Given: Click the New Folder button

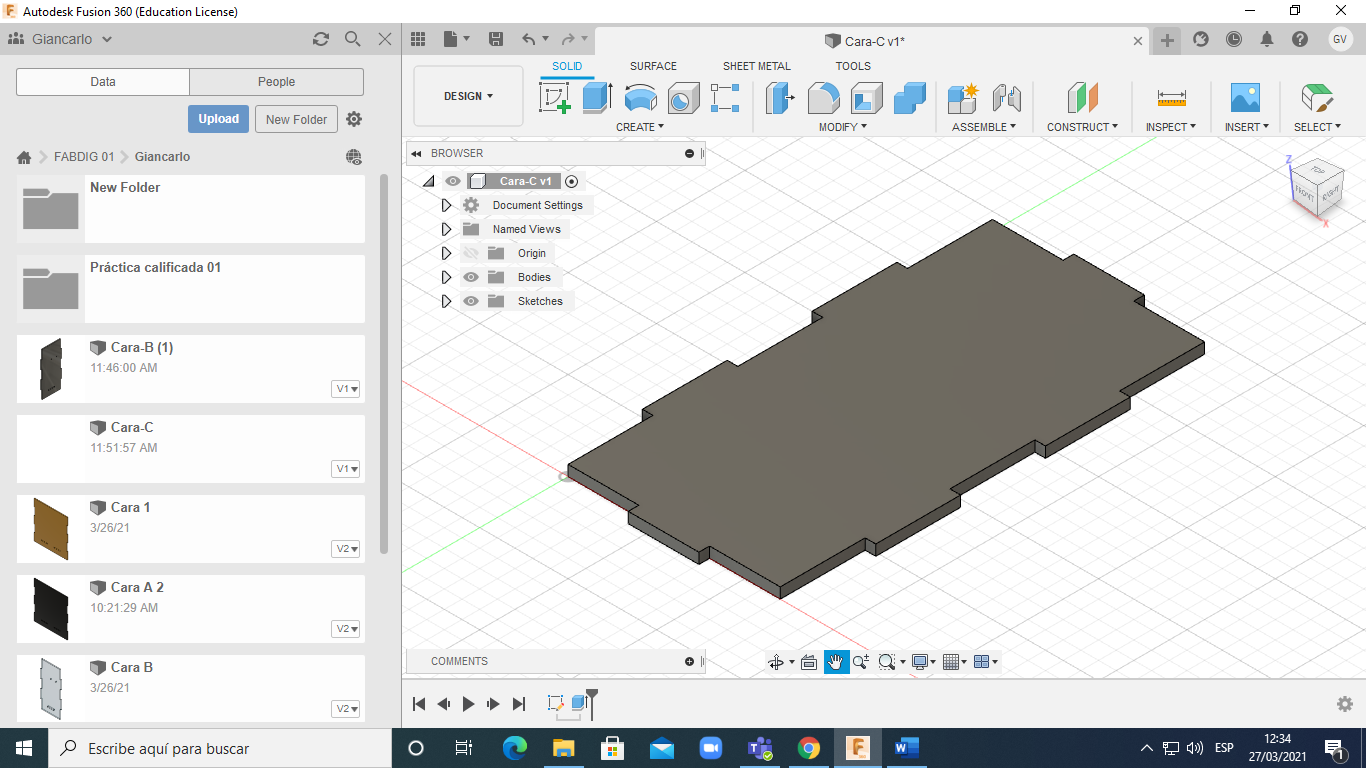Looking at the screenshot, I should (x=296, y=119).
